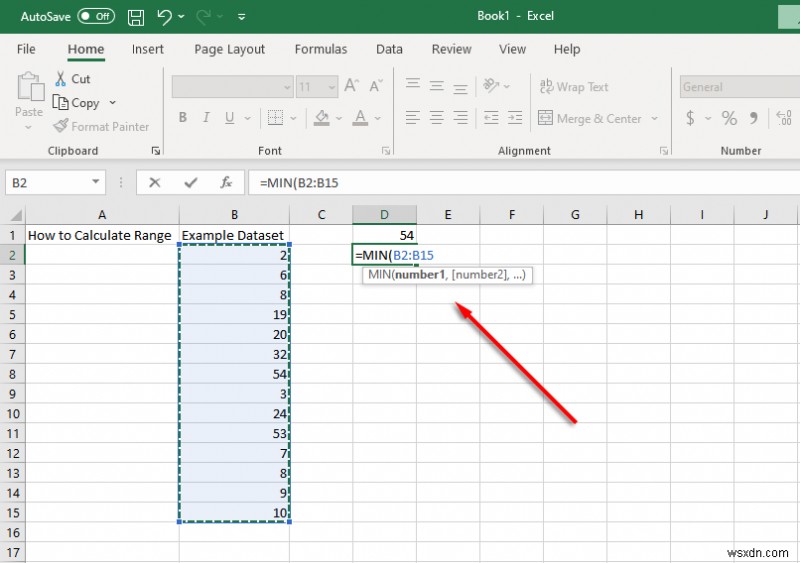Click into the formula bar =MIN(B2:B15
The image size is (800, 563).
click(524, 183)
